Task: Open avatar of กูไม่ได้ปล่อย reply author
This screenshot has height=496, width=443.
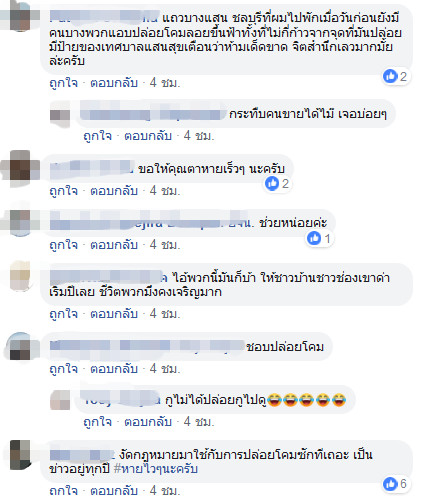Action: click(x=60, y=400)
